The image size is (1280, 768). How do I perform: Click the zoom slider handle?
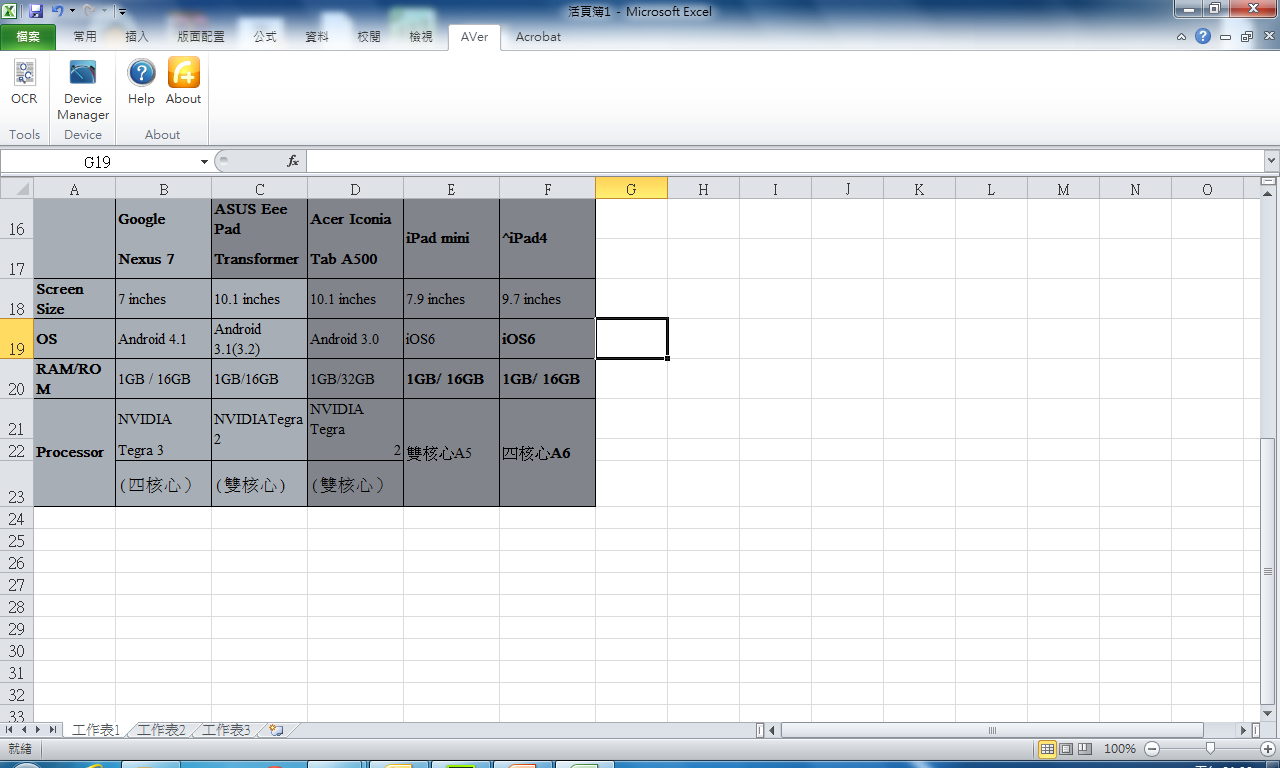(1210, 749)
